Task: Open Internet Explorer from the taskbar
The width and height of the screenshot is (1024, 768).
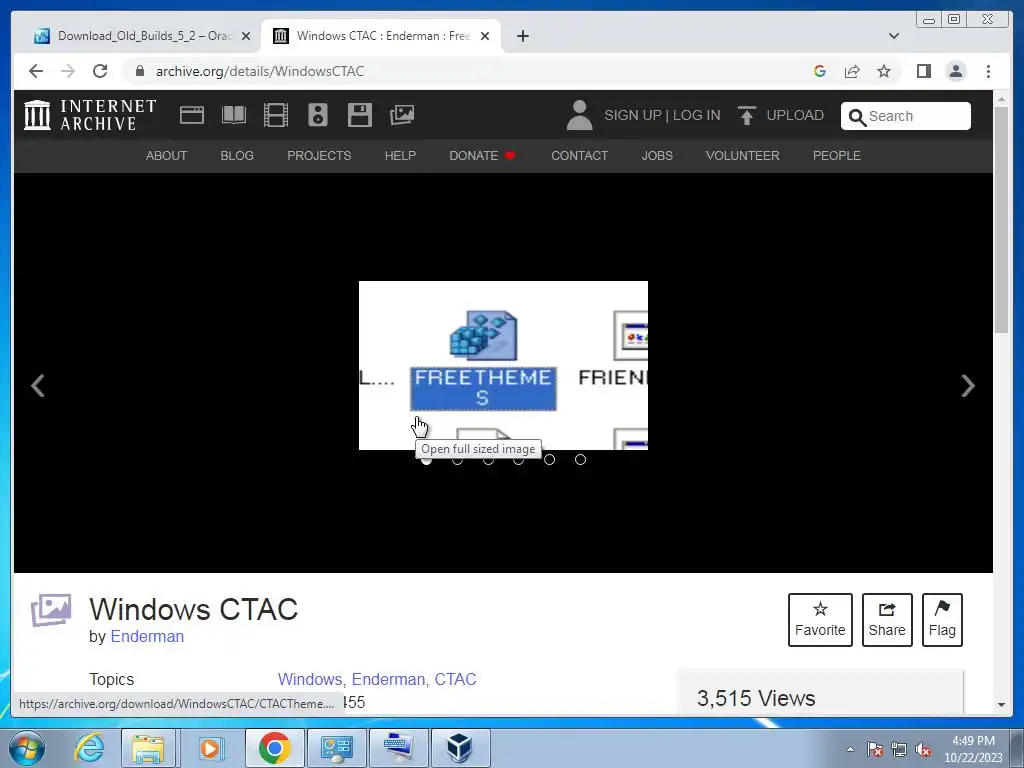Action: [89, 748]
